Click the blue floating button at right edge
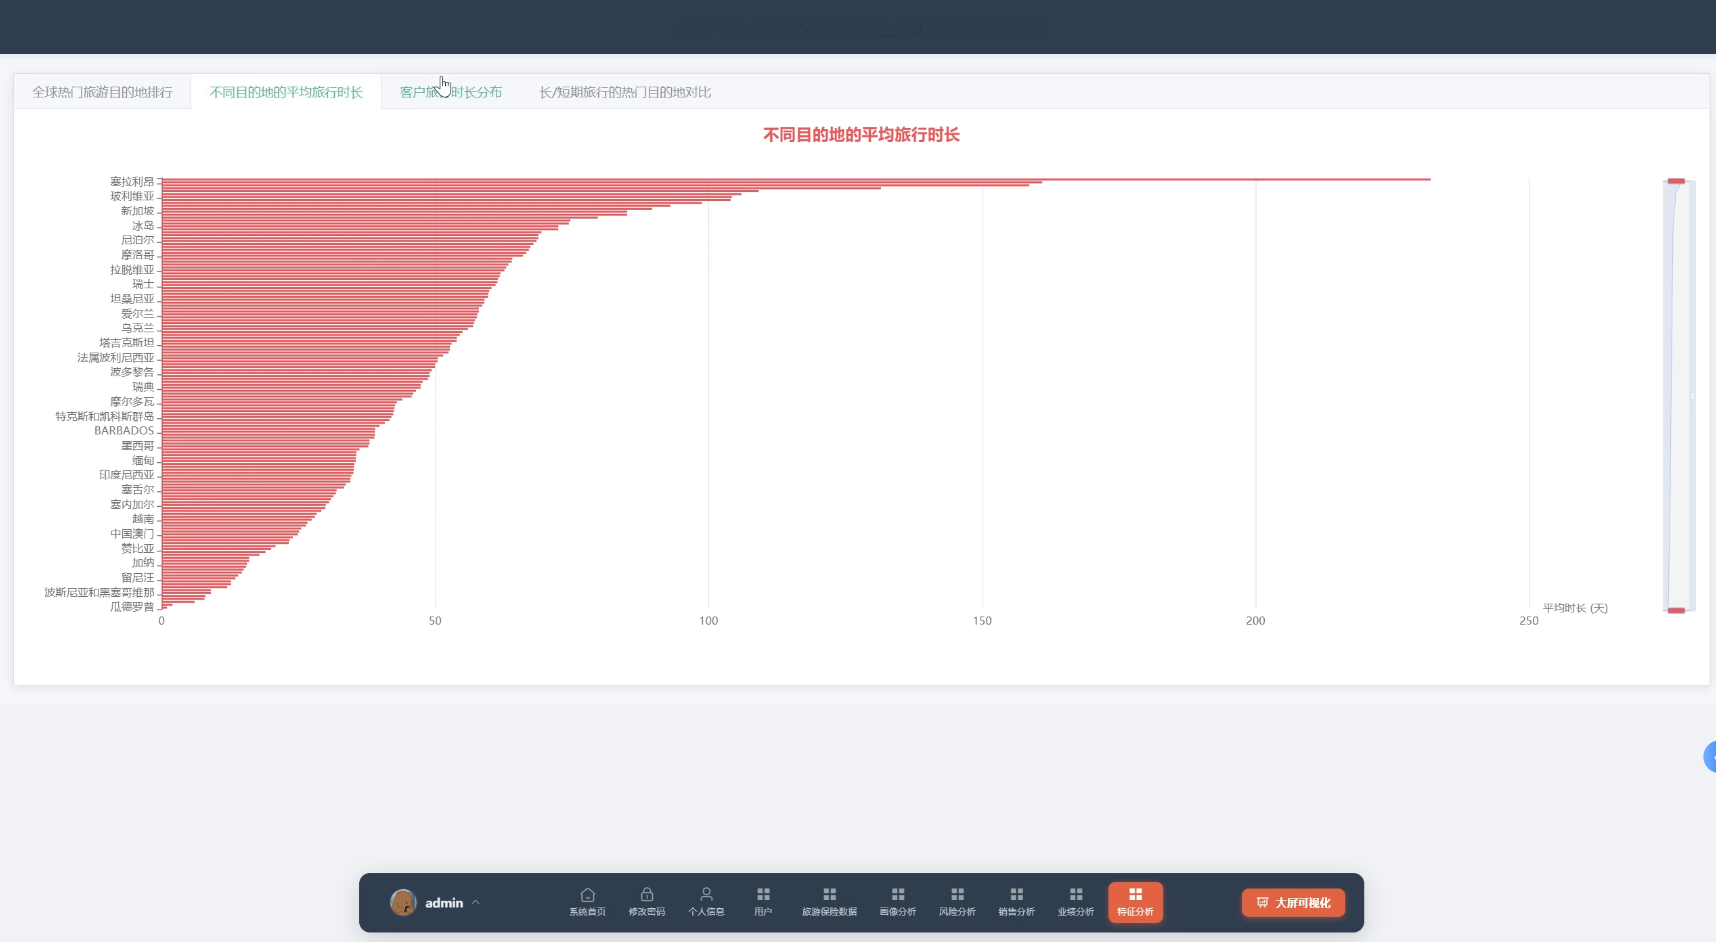The height and width of the screenshot is (942, 1716). (1710, 757)
